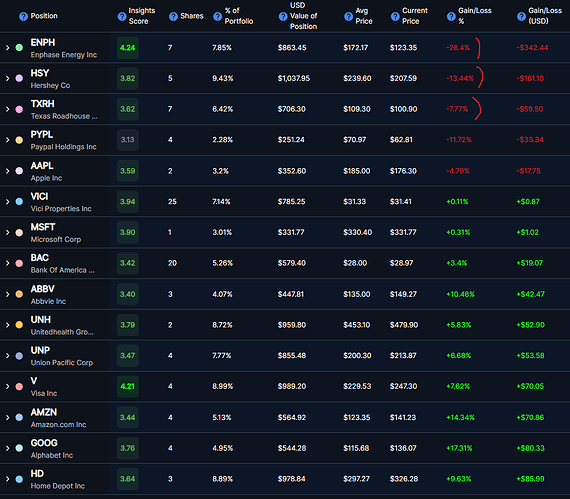
Task: Click PYPL loss percentage -11.72%
Action: click(x=459, y=140)
